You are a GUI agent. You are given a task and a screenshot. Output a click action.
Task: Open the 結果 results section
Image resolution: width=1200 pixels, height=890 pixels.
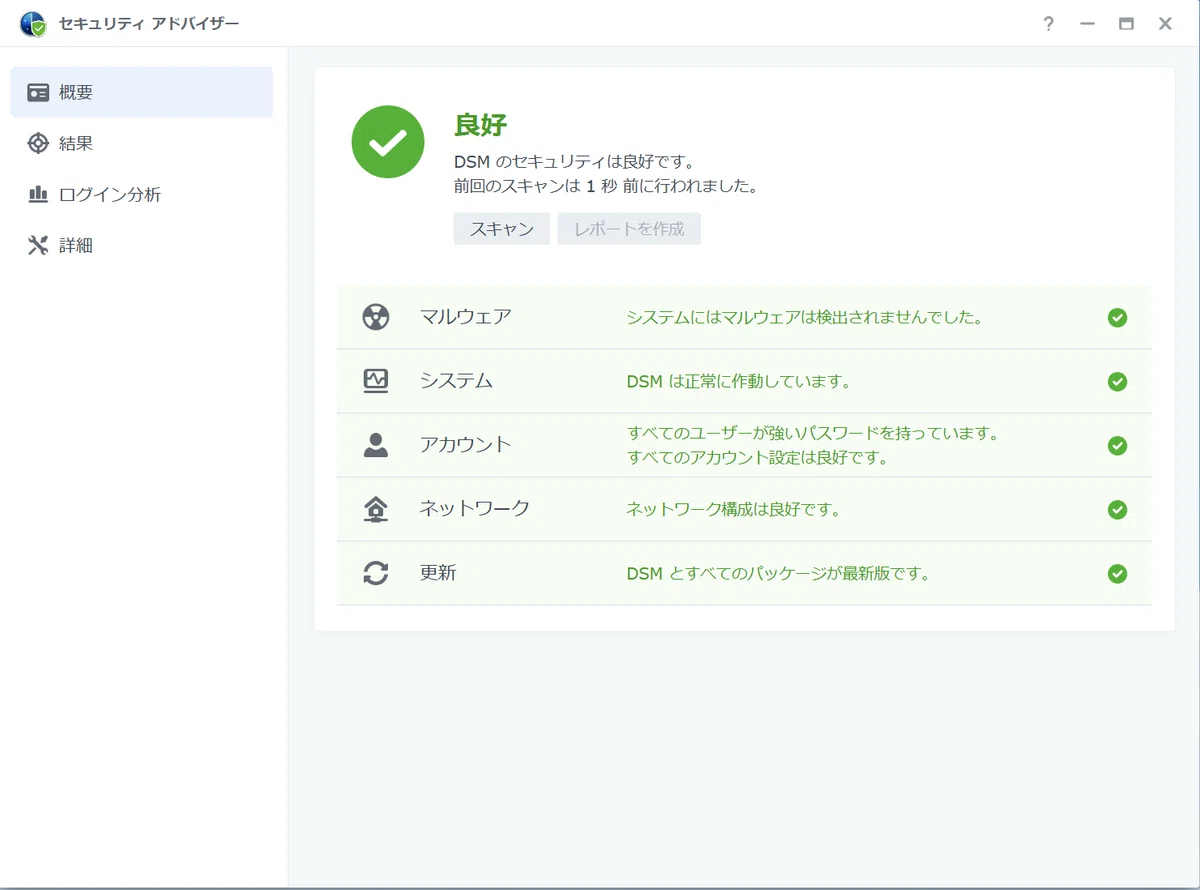tap(142, 143)
